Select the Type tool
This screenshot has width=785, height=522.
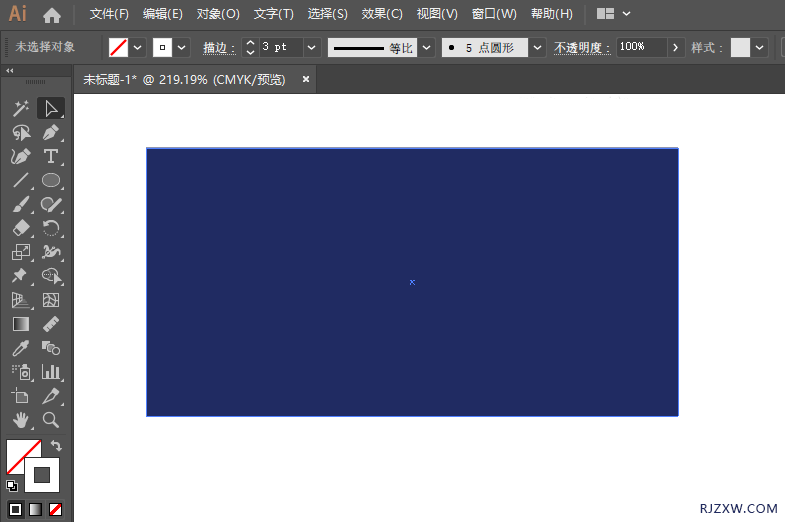pos(51,157)
